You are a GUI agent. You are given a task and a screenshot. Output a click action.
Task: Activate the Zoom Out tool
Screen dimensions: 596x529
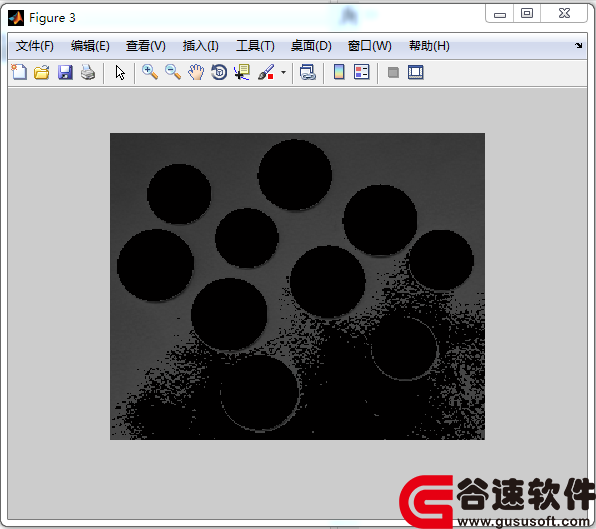[x=173, y=72]
